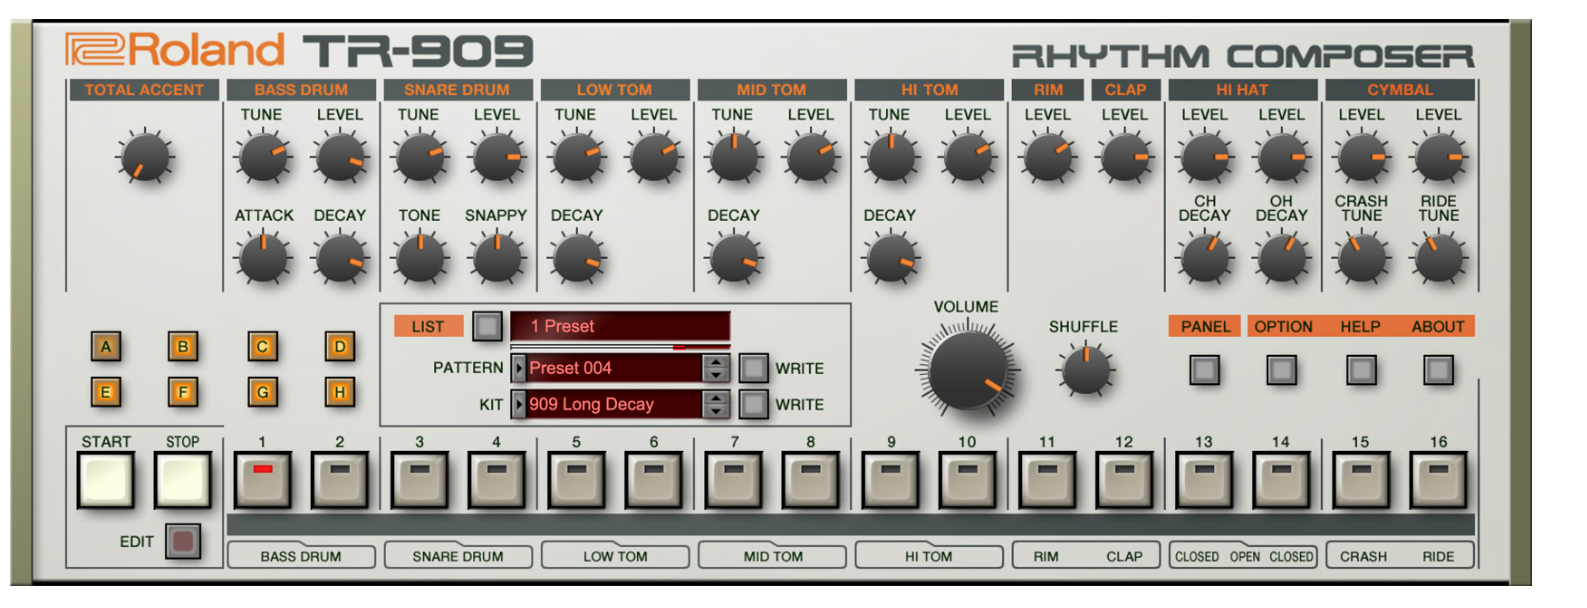The height and width of the screenshot is (608, 1587).
Task: Click the BASS DRUM ATTACK knob
Action: [263, 258]
